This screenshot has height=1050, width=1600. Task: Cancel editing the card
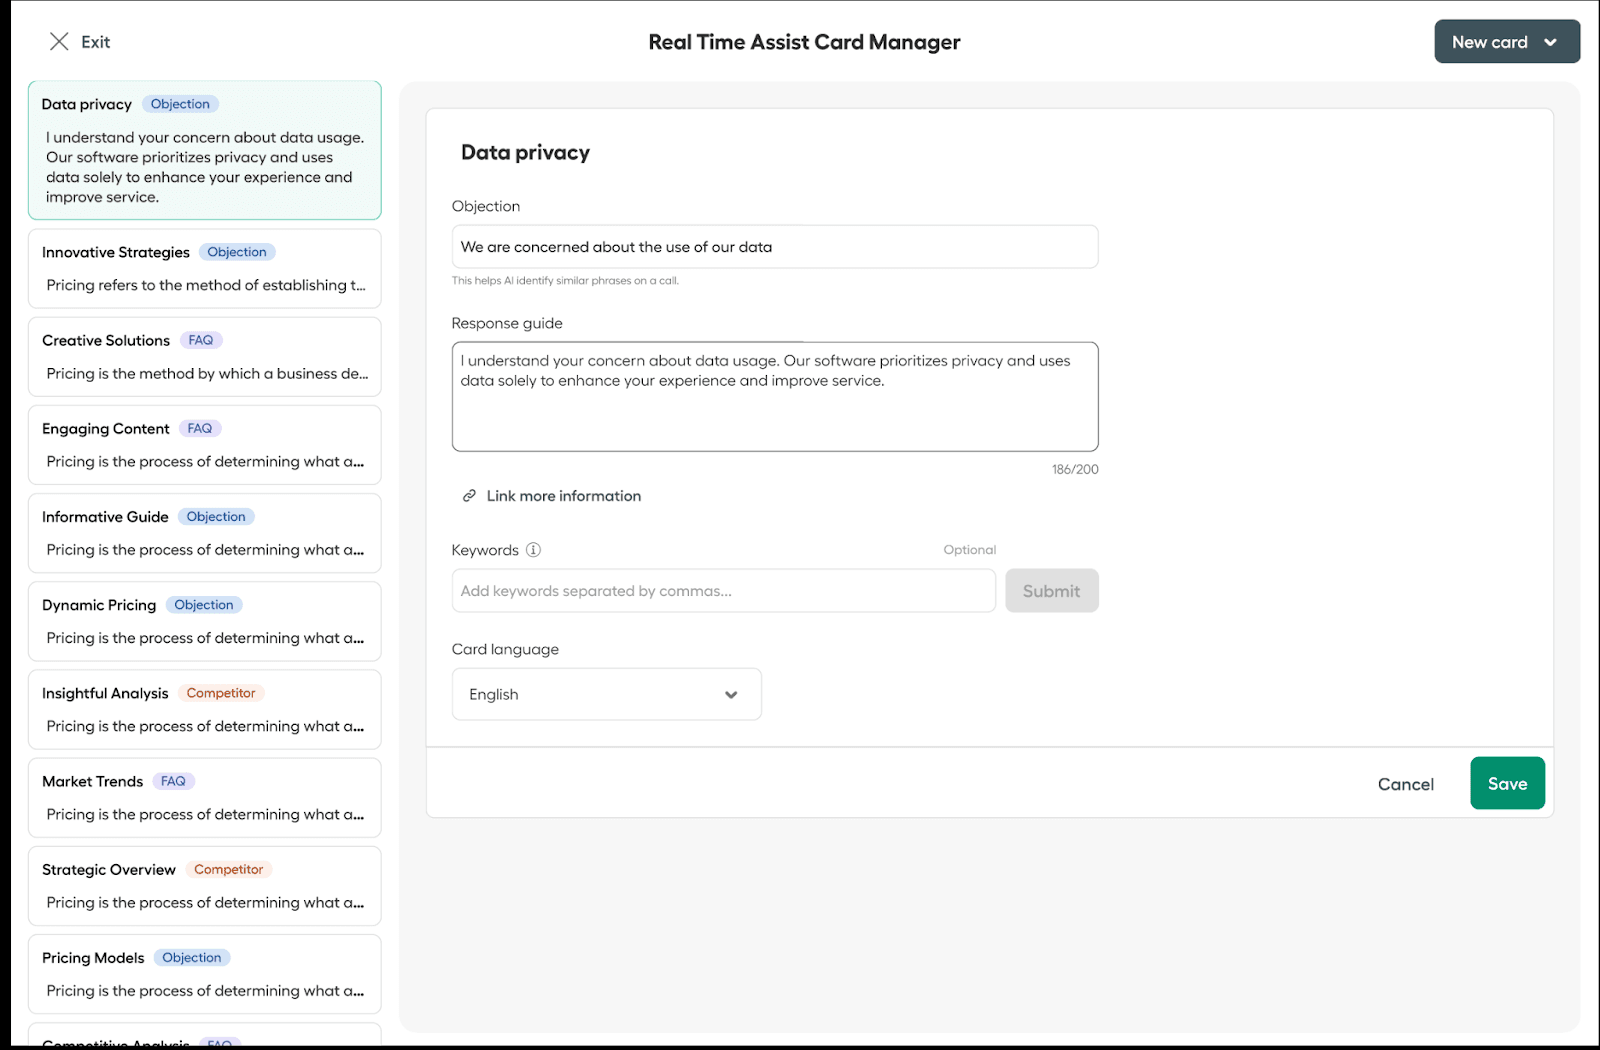click(1405, 784)
